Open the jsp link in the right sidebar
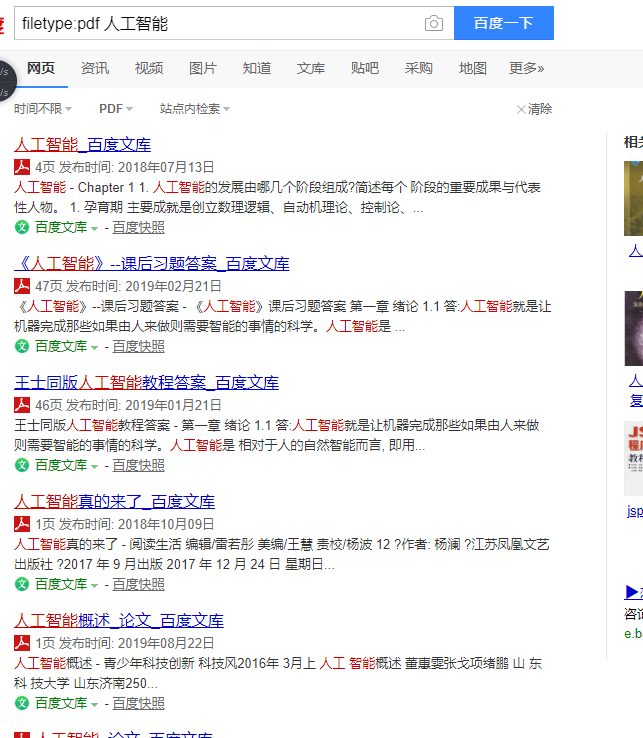Image resolution: width=643 pixels, height=738 pixels. point(635,511)
